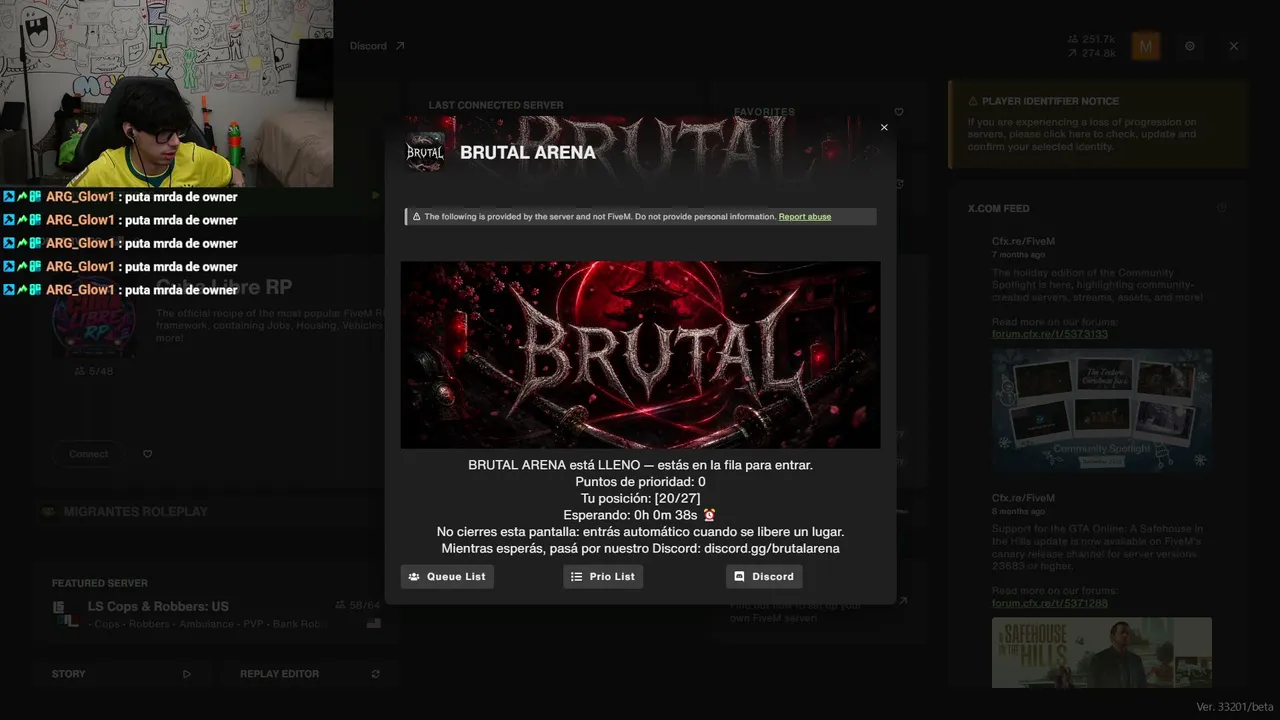Open the orange M profile avatar
Screen dimensions: 1280x720
click(x=1146, y=46)
